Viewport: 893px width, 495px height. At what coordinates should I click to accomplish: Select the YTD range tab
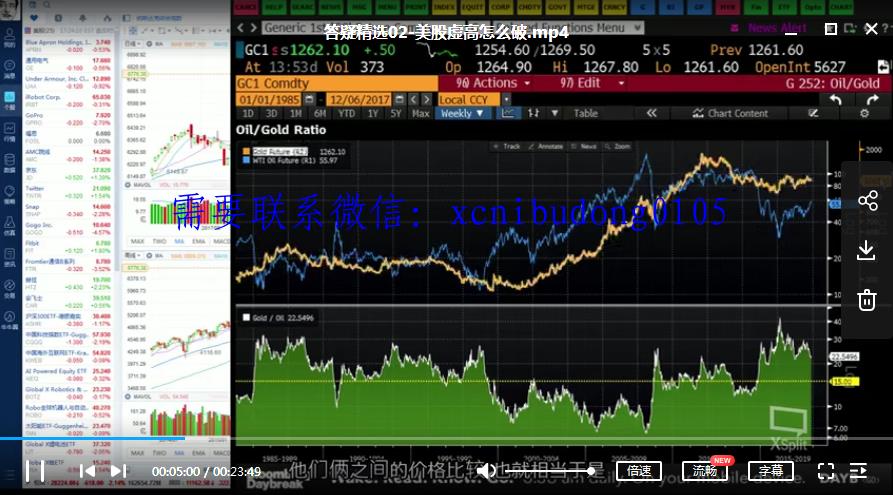(x=346, y=113)
